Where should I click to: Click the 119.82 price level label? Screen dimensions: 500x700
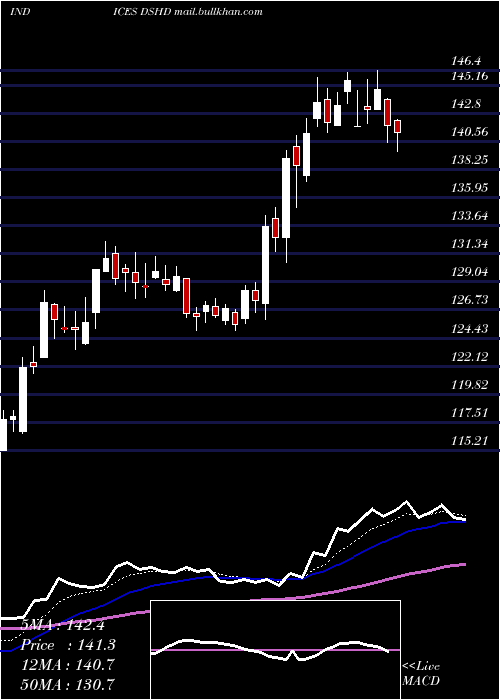469,385
